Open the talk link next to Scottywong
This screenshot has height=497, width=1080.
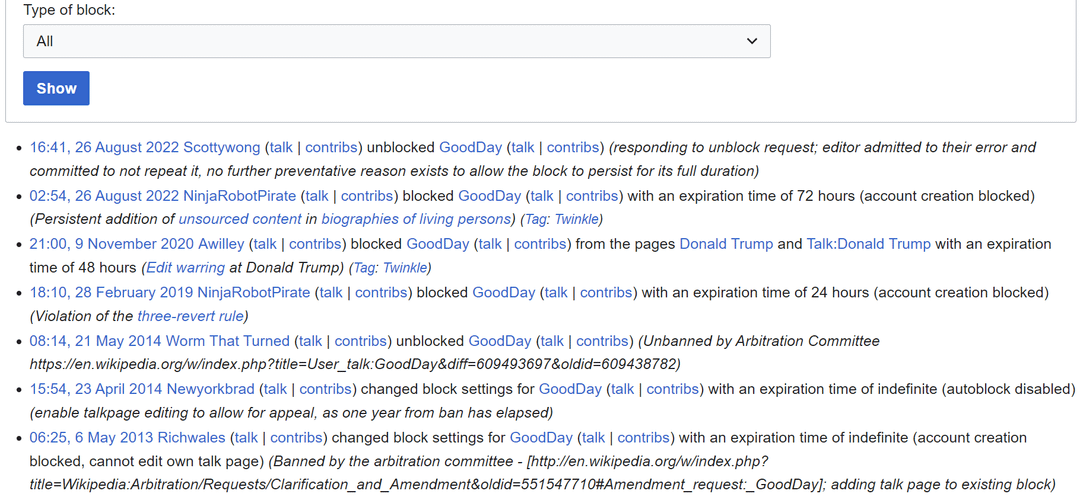(281, 147)
